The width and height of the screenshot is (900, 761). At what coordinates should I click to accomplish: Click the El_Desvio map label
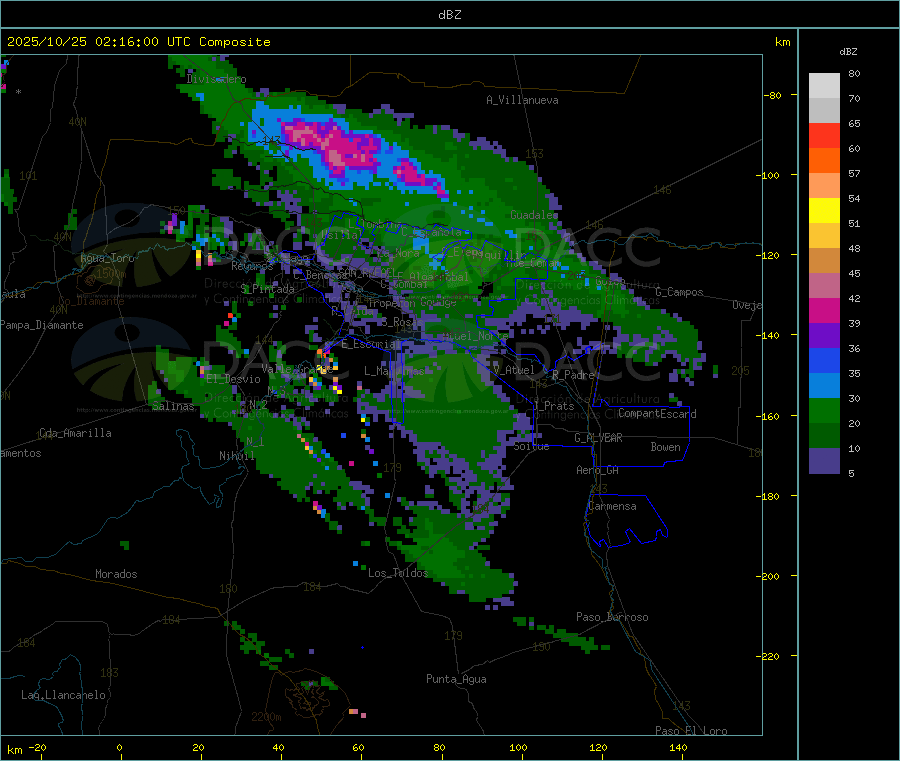234,379
